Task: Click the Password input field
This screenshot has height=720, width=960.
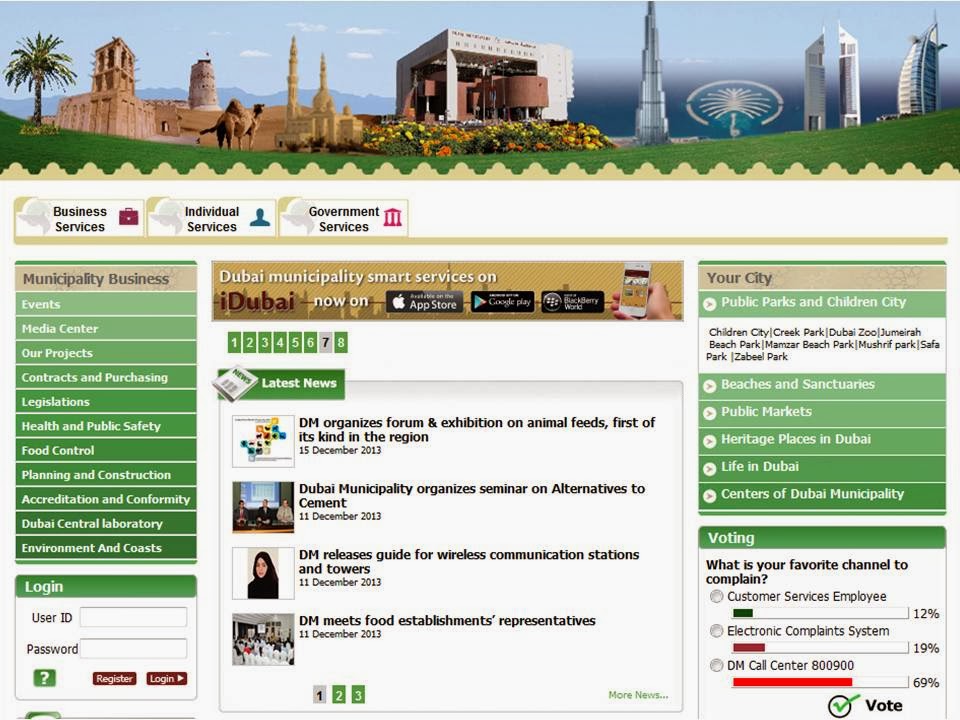Action: click(x=133, y=648)
